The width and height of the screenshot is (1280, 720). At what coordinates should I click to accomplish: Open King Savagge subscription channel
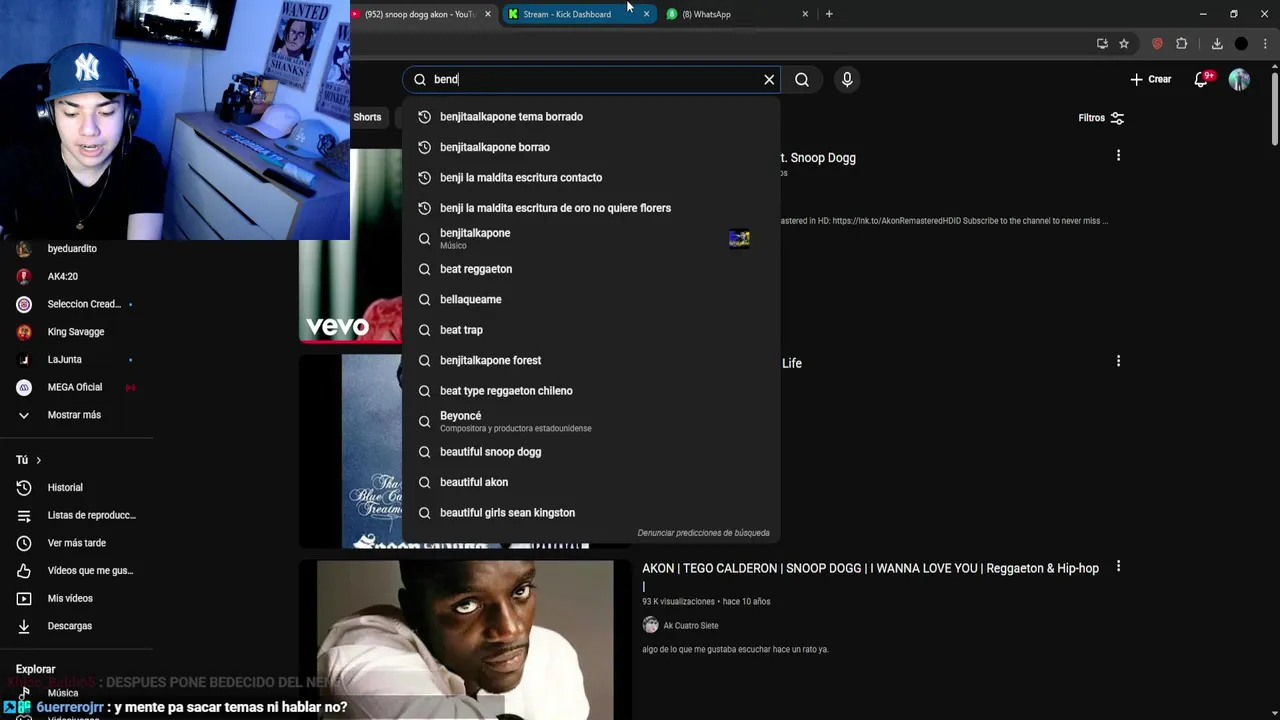[75, 332]
